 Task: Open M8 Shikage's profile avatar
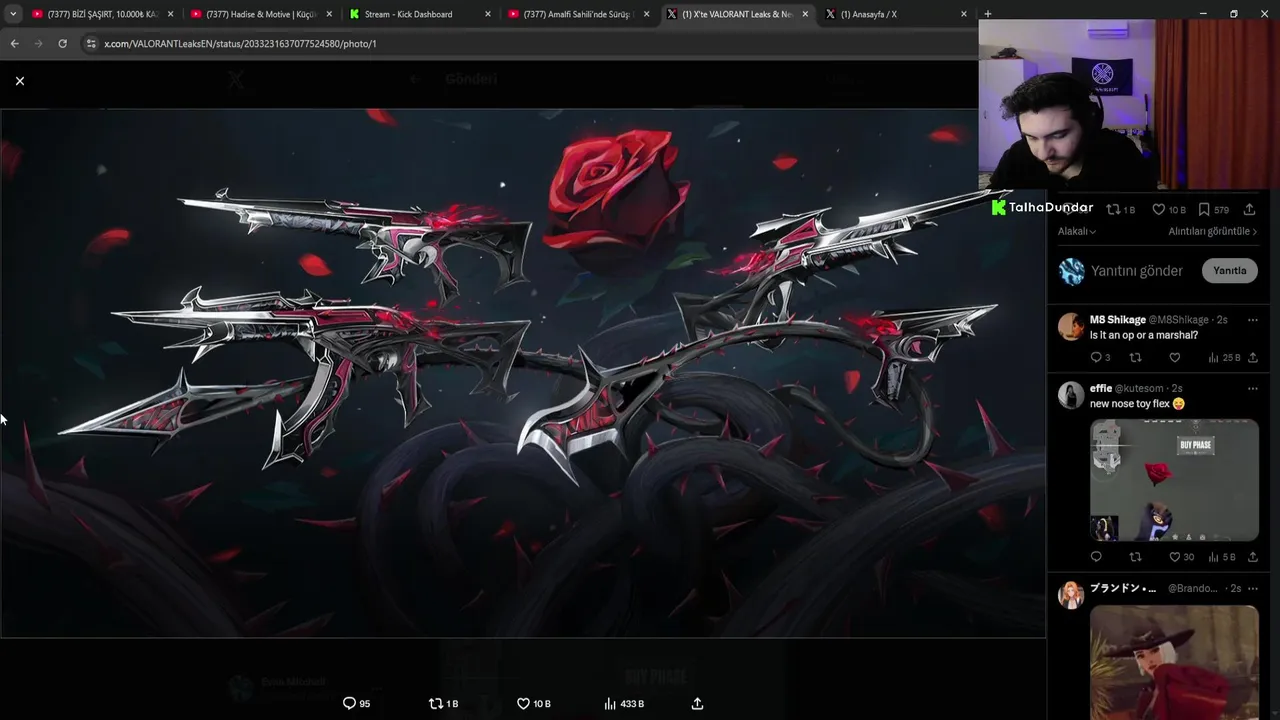(1071, 326)
